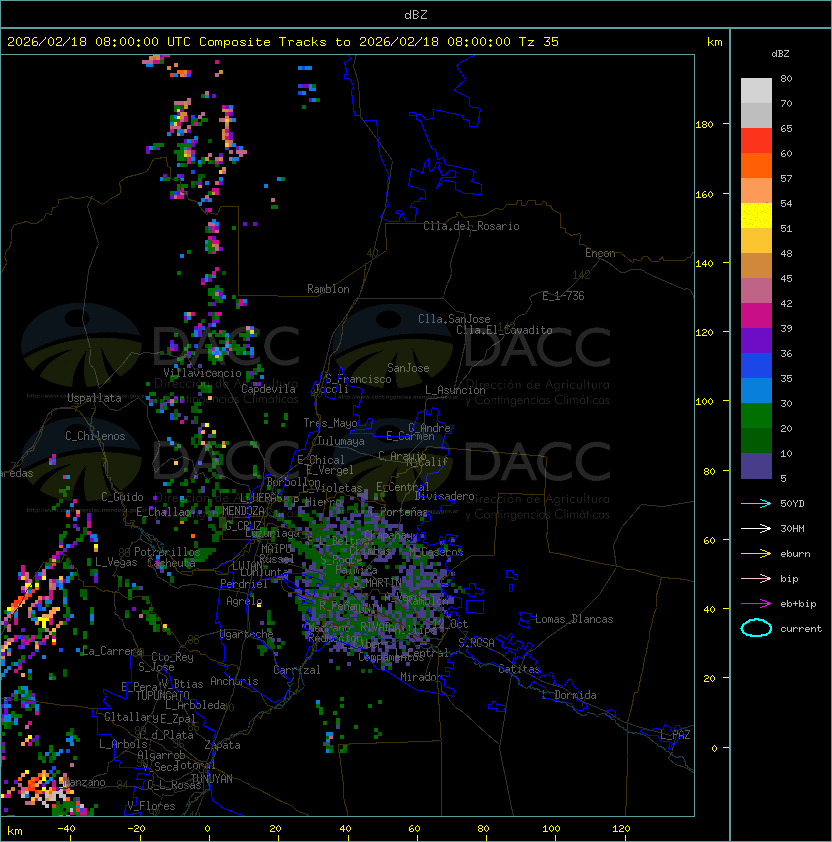Select the 'E_Challao' label

coord(163,512)
